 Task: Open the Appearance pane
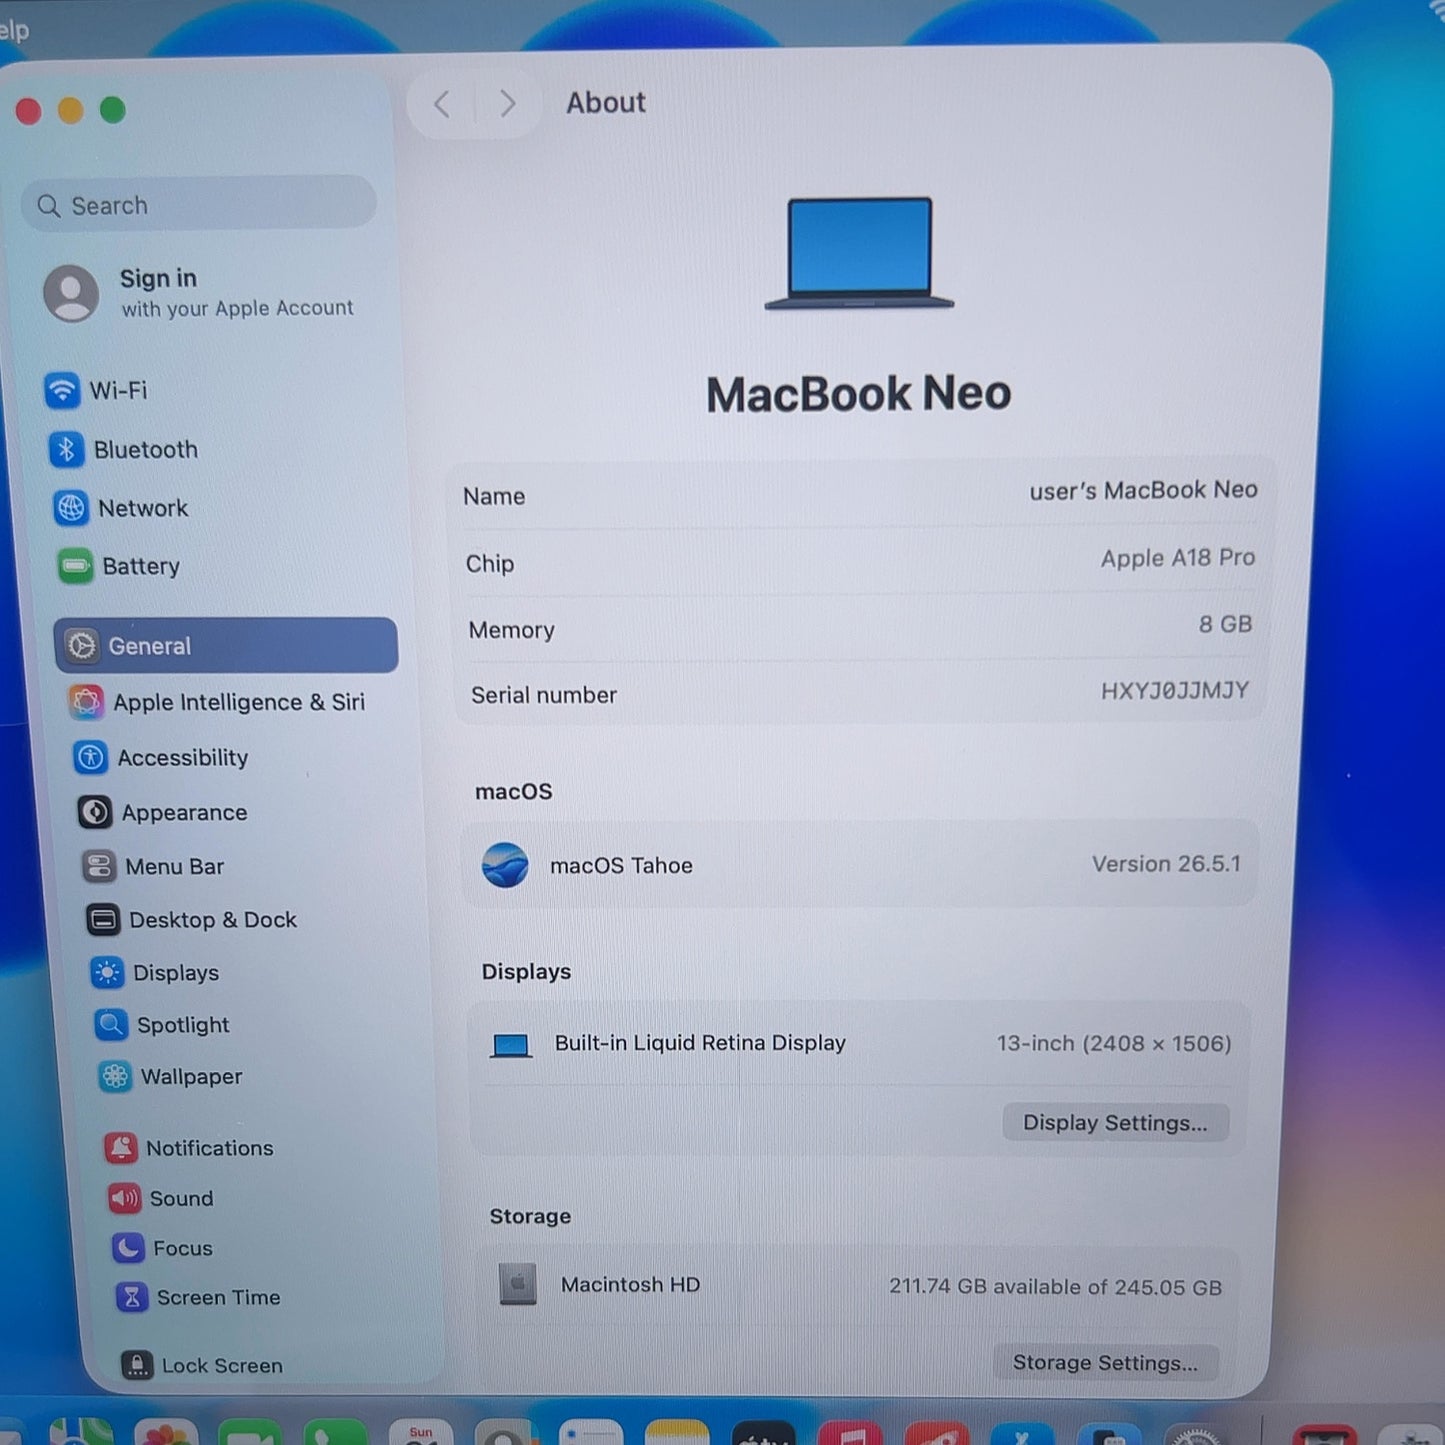pos(162,812)
